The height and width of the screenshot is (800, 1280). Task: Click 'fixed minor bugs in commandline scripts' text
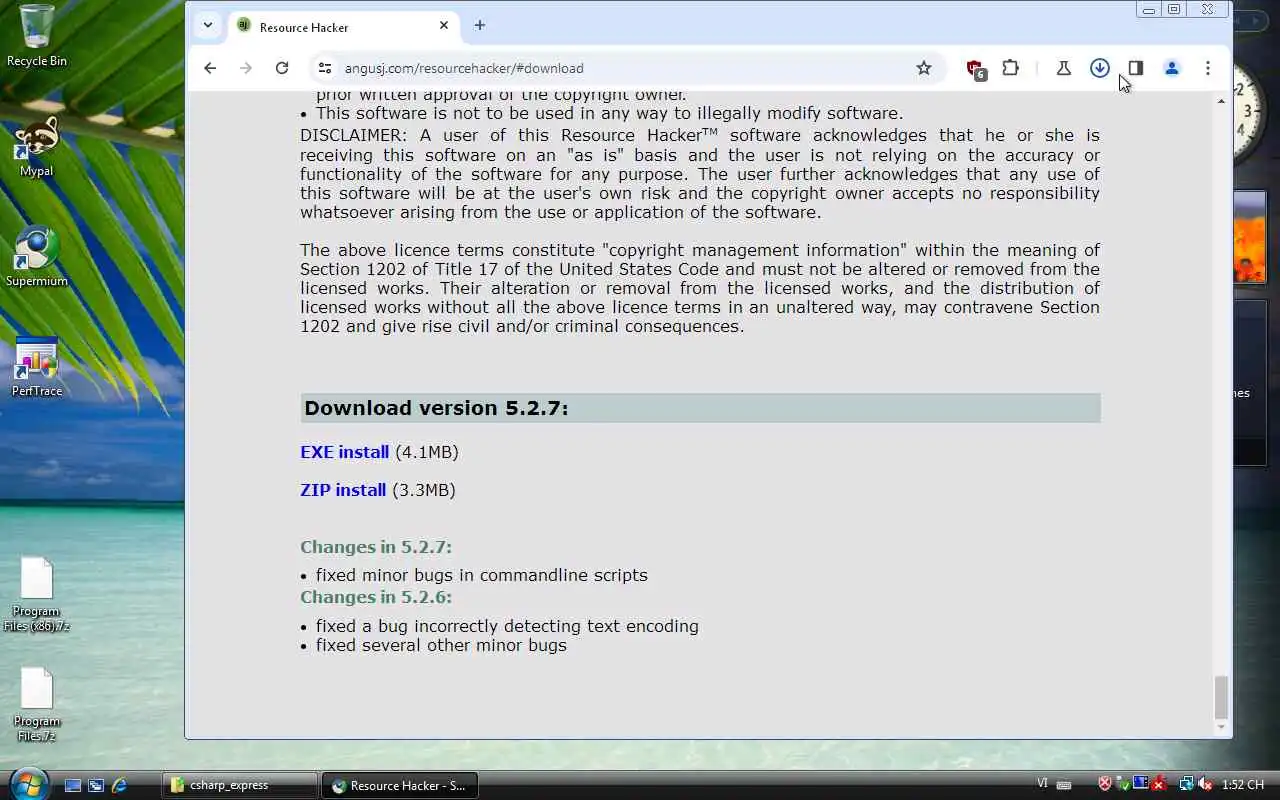482,575
